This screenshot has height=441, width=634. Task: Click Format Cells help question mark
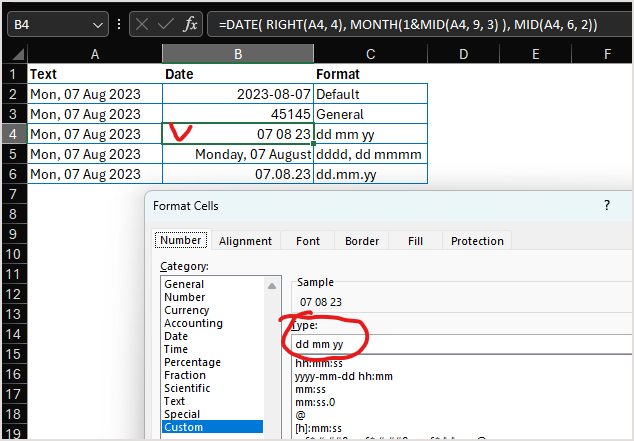607,205
